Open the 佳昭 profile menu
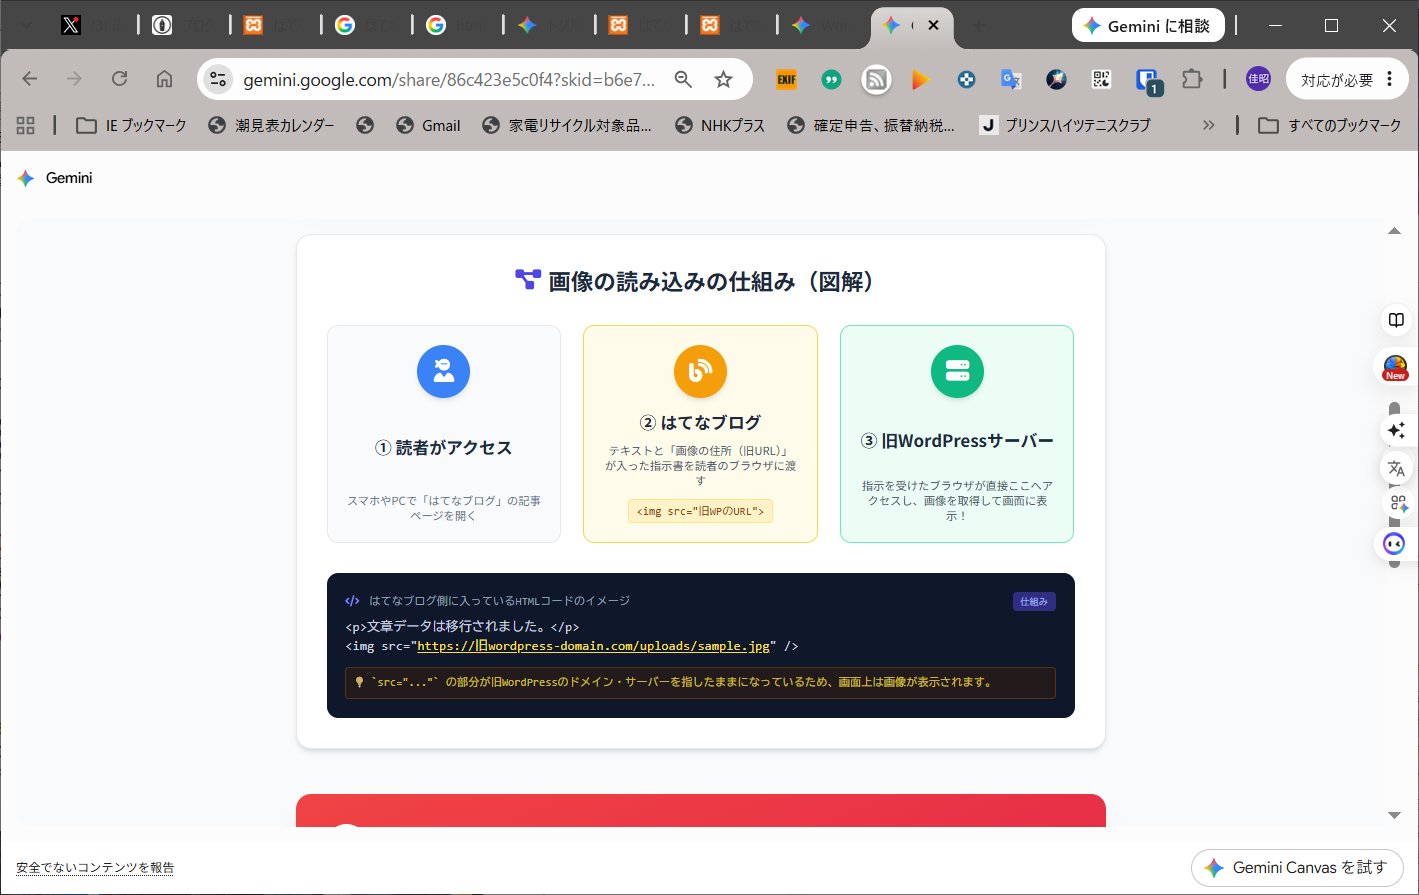The height and width of the screenshot is (895, 1419). click(x=1258, y=79)
